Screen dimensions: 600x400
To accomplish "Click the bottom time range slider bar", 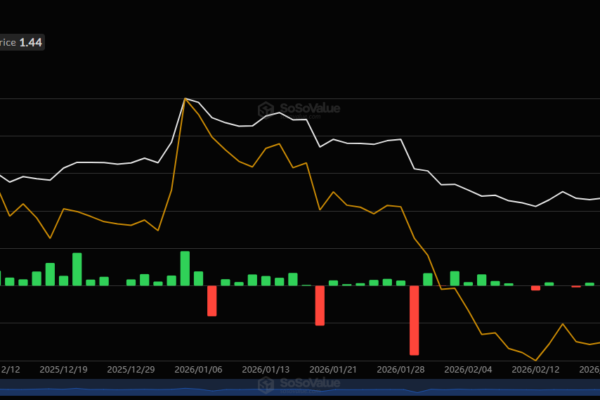I will pyautogui.click(x=300, y=395).
